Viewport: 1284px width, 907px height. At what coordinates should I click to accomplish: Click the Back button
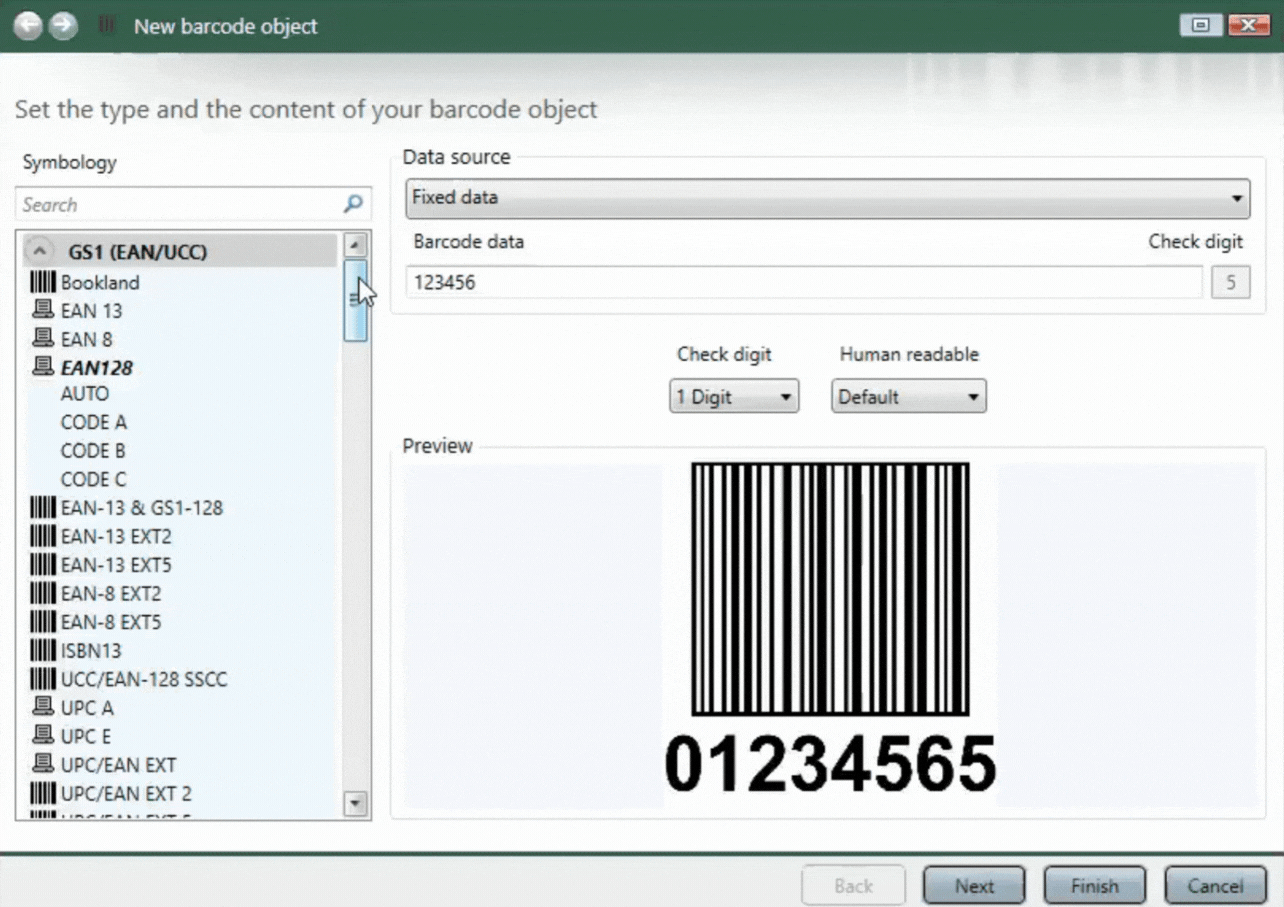click(853, 886)
